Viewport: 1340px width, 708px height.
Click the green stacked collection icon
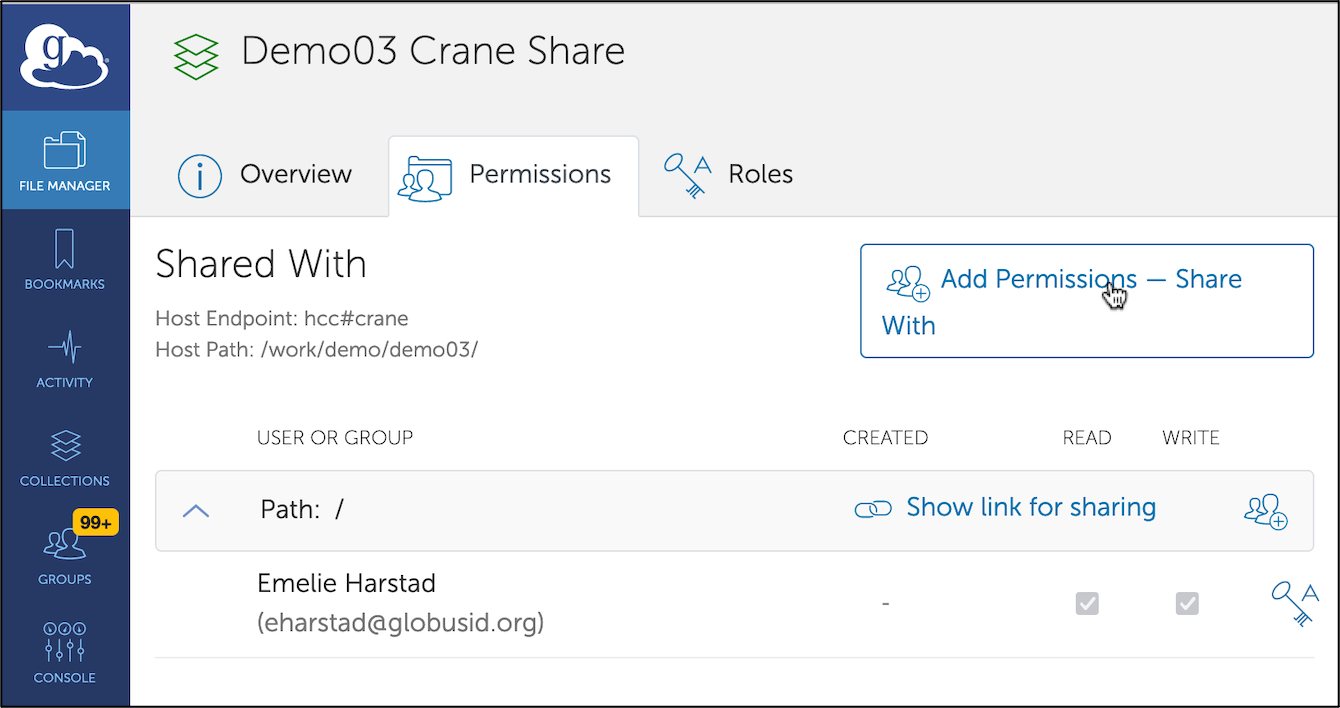(x=196, y=55)
